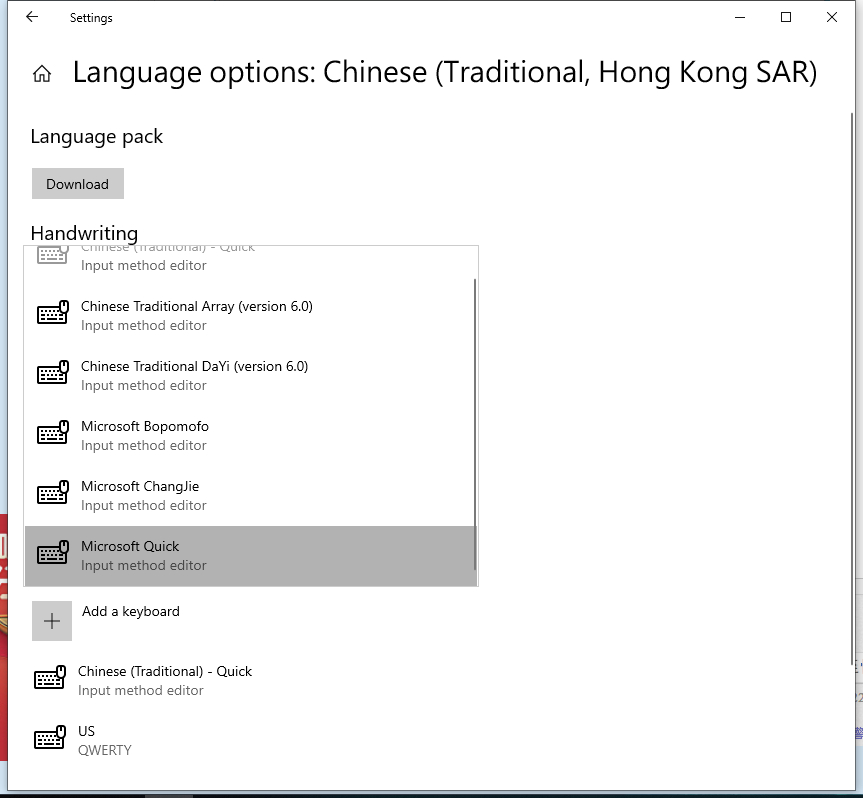The height and width of the screenshot is (798, 863).
Task: Open Settings home via house icon
Action: [42, 73]
